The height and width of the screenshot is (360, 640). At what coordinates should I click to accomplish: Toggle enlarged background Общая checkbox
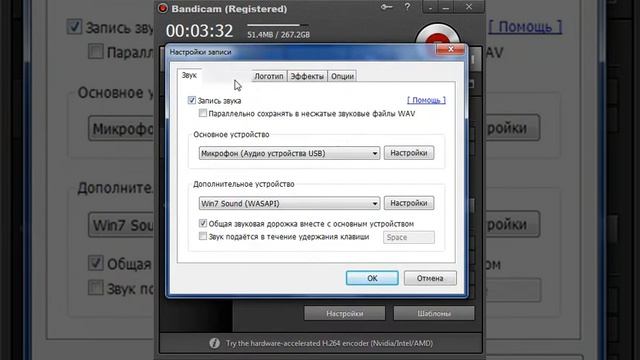(x=96, y=263)
